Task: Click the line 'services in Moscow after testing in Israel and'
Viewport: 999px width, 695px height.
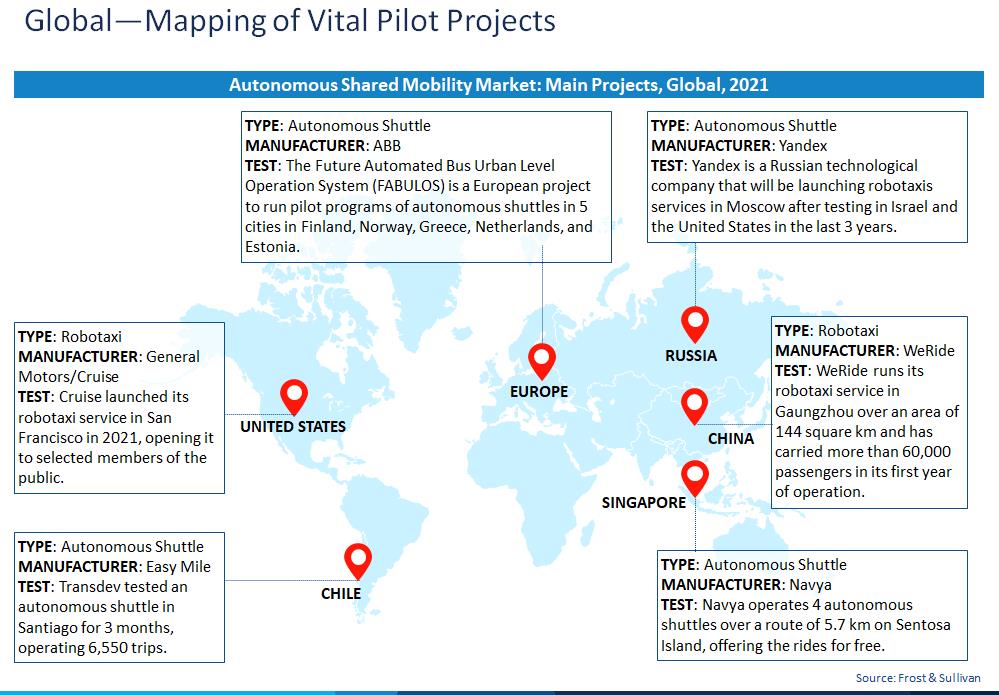Action: click(x=804, y=207)
